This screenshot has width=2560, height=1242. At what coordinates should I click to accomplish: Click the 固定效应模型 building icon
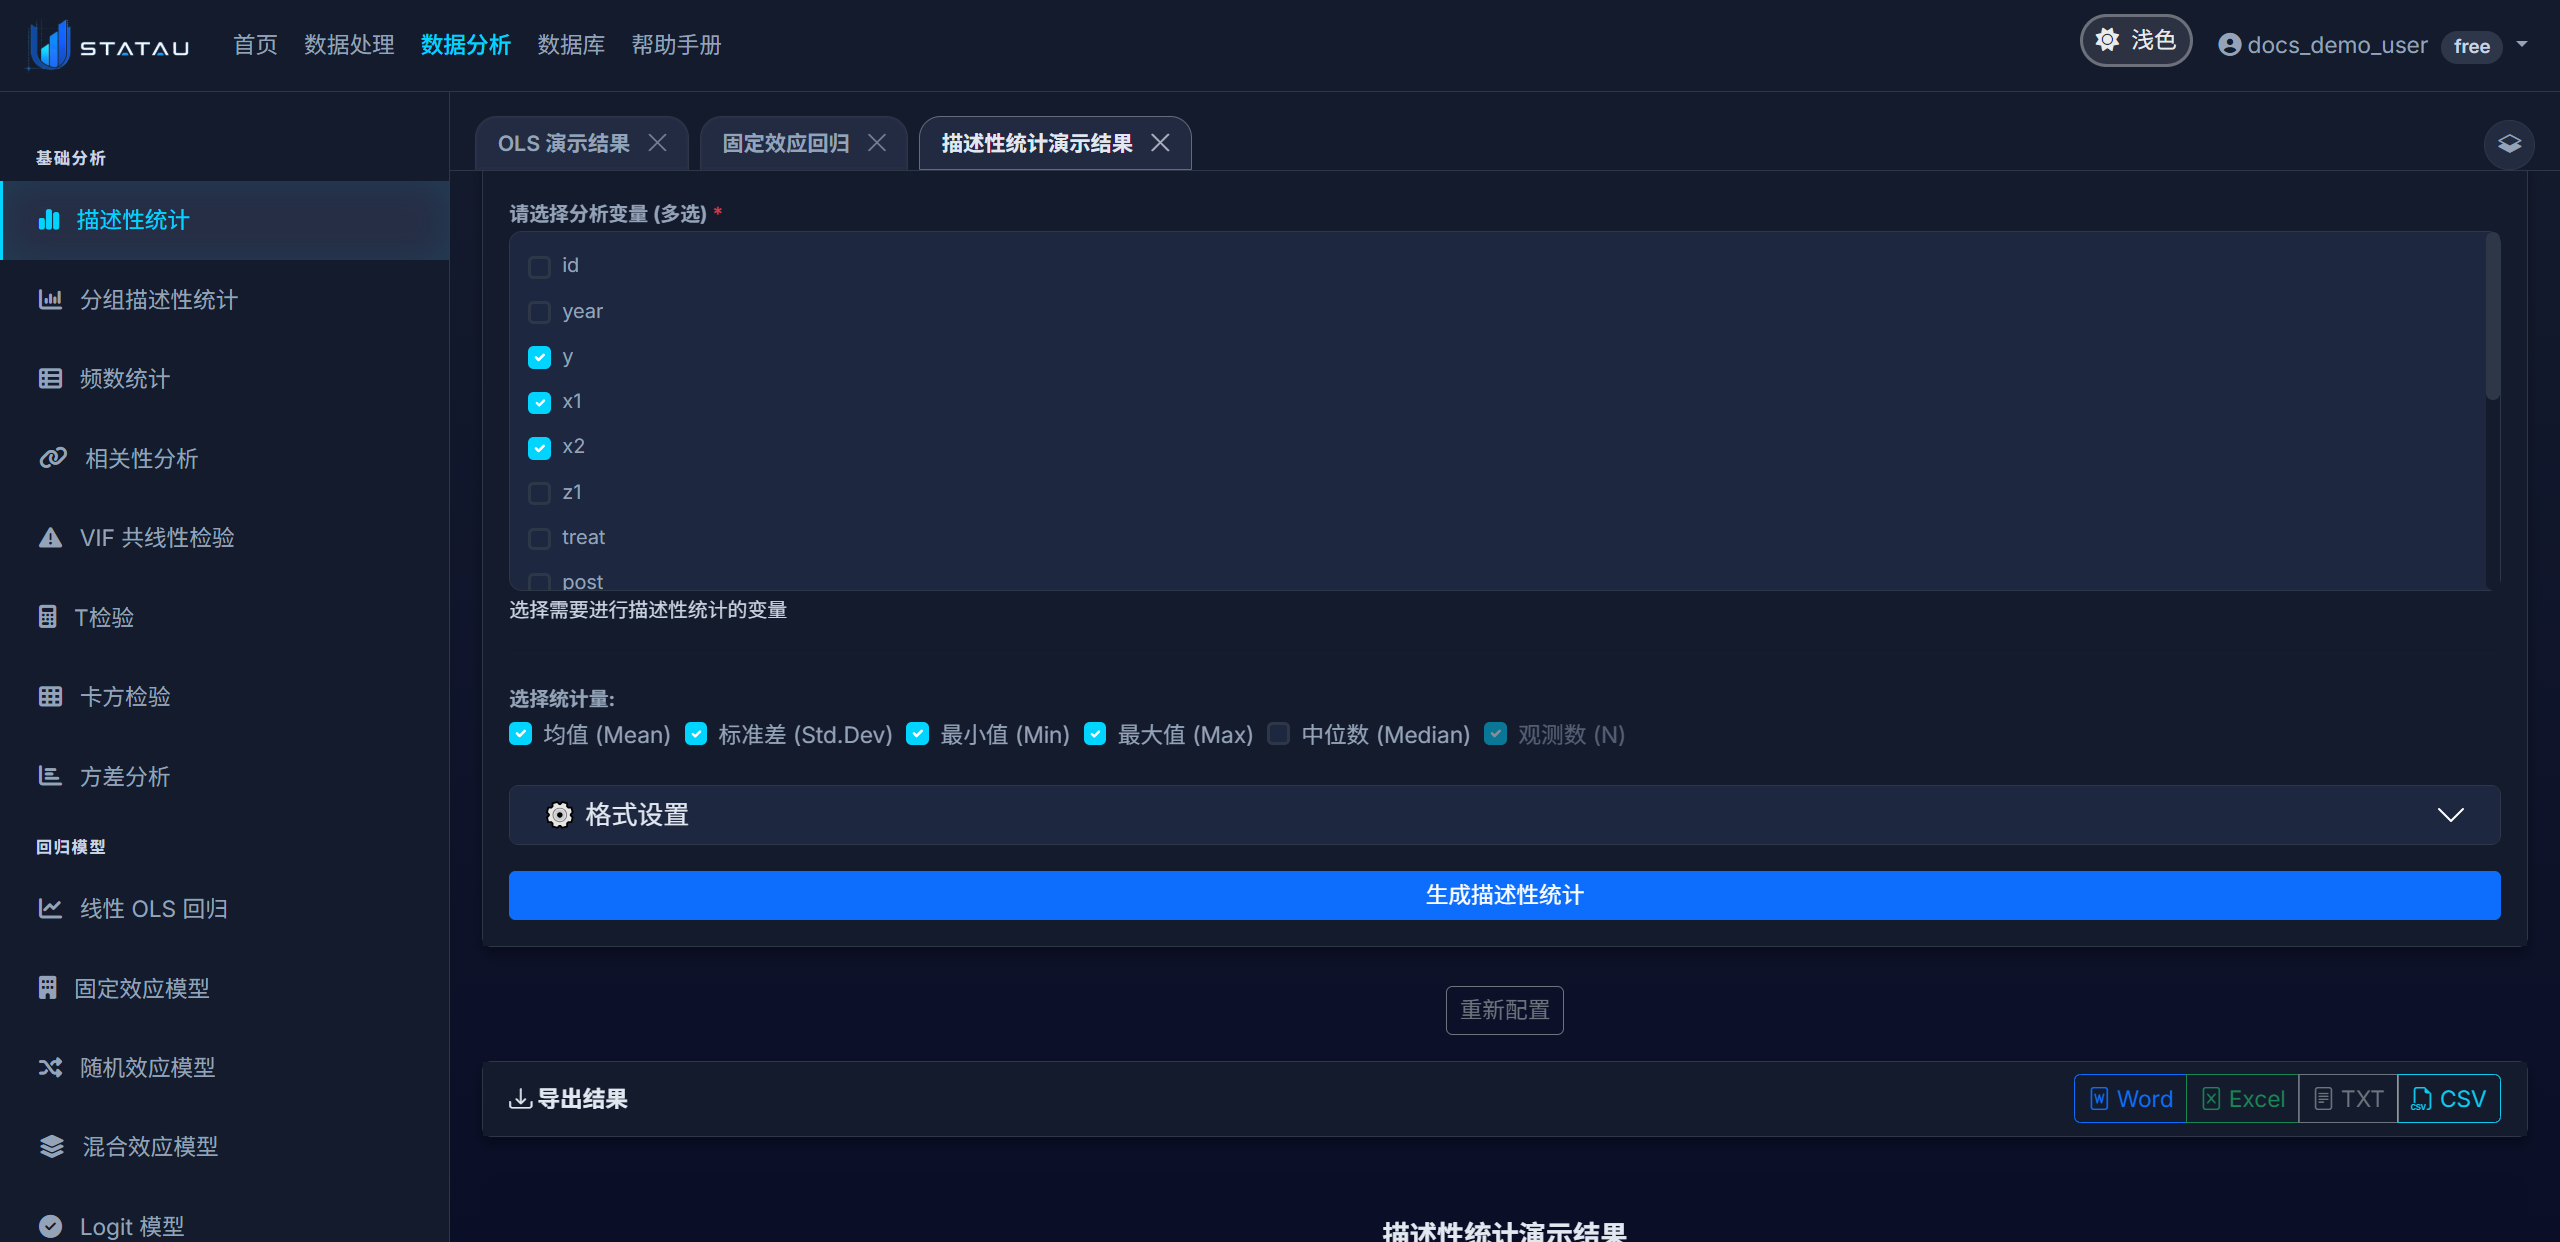pos(48,988)
